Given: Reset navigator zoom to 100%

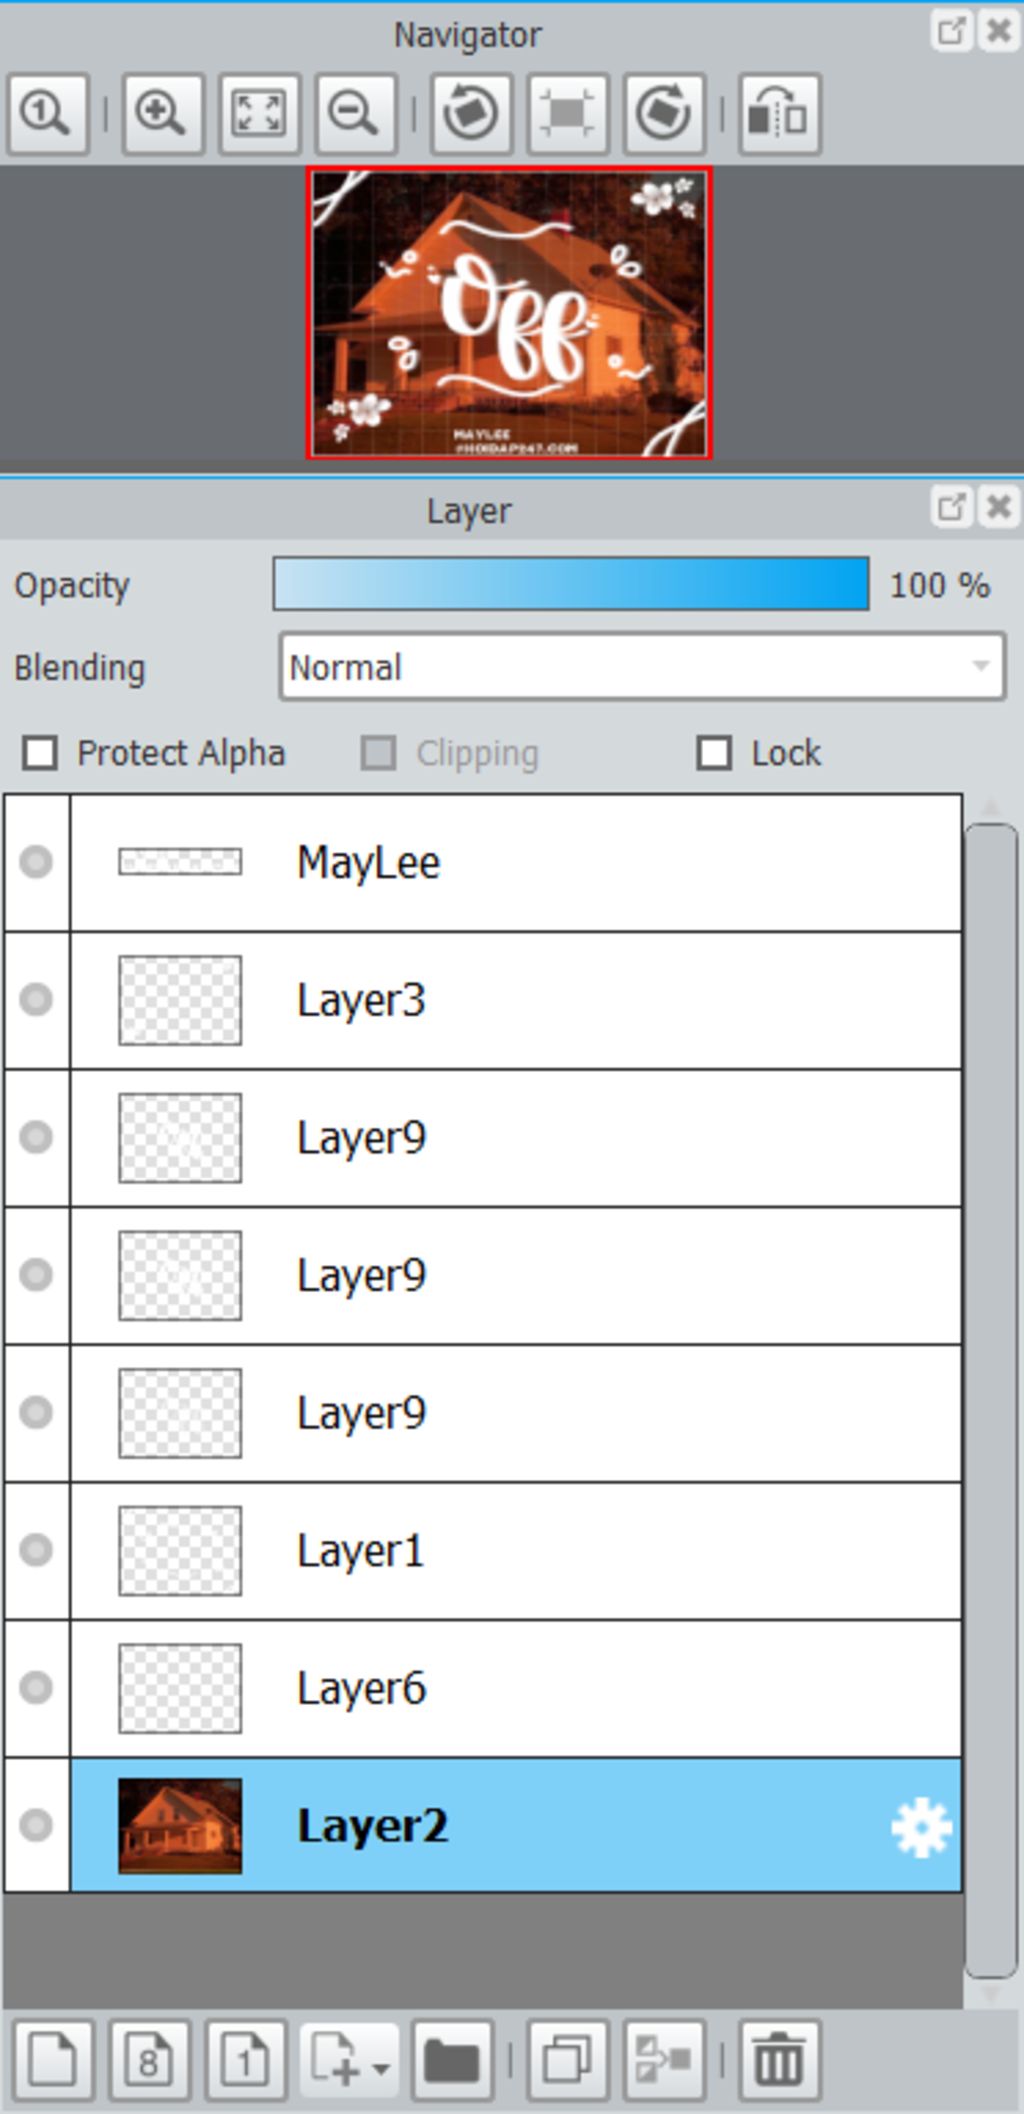Looking at the screenshot, I should click(47, 113).
